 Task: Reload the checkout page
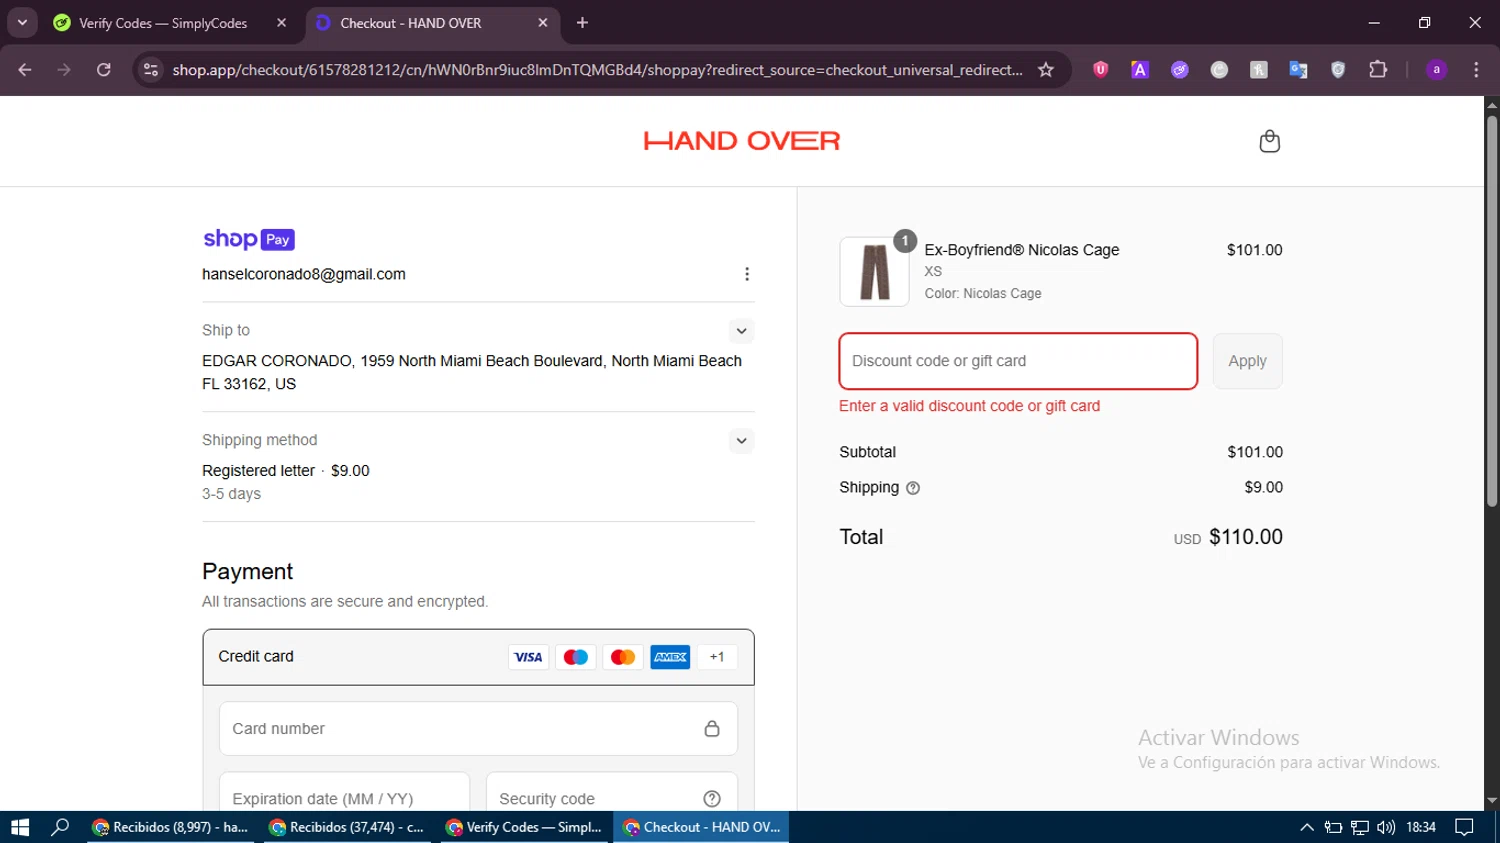pos(104,70)
